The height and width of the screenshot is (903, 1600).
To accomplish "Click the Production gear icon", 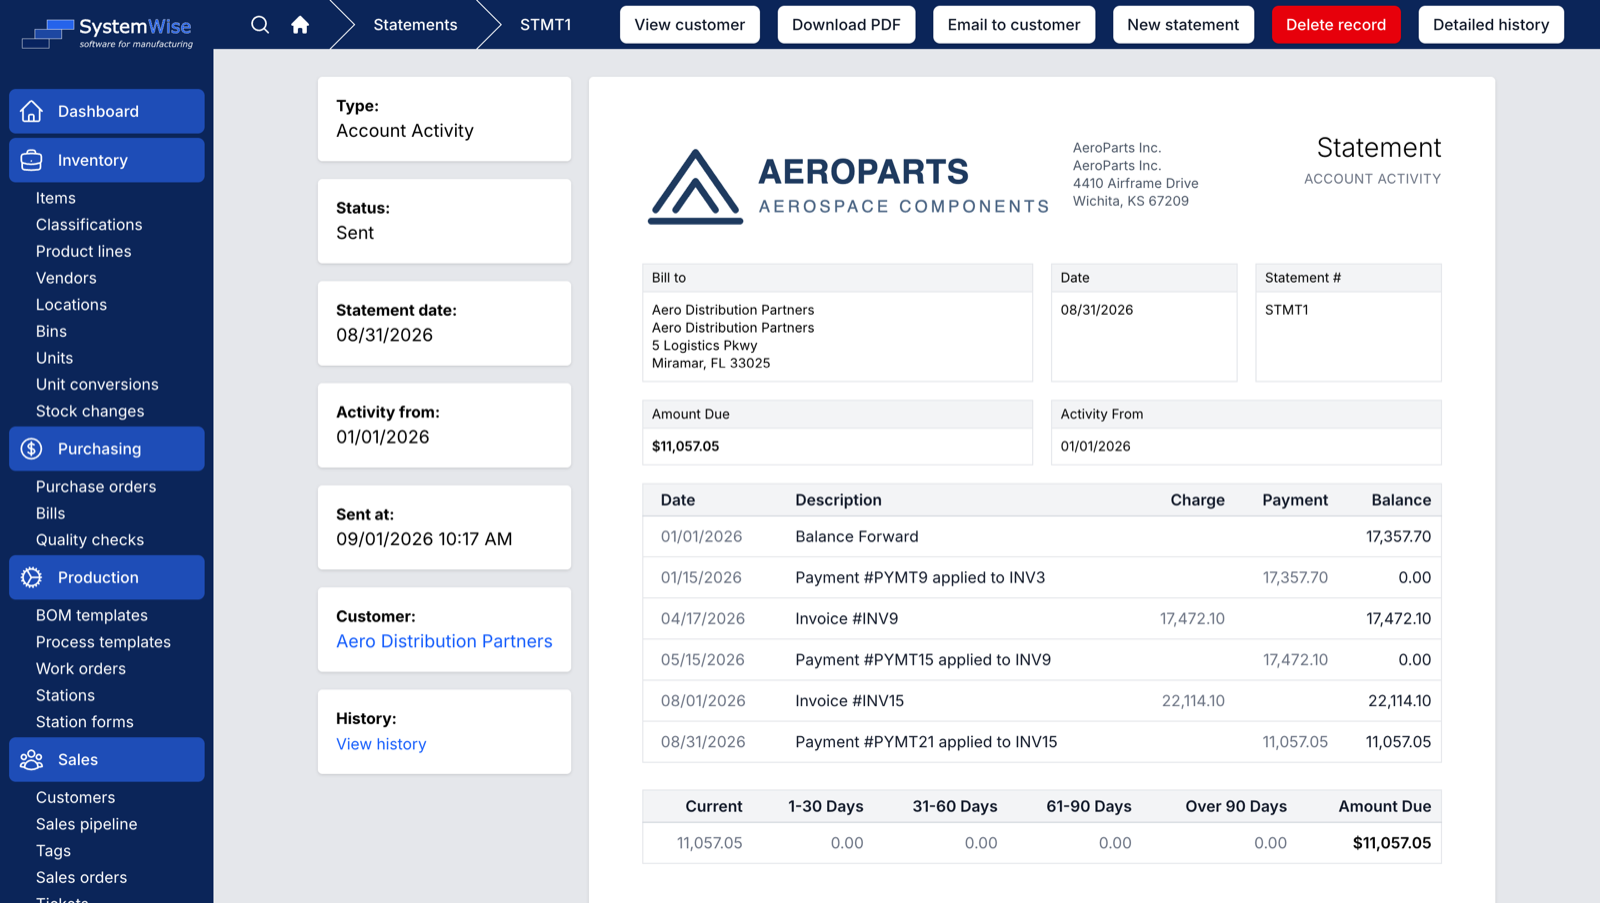I will [32, 577].
